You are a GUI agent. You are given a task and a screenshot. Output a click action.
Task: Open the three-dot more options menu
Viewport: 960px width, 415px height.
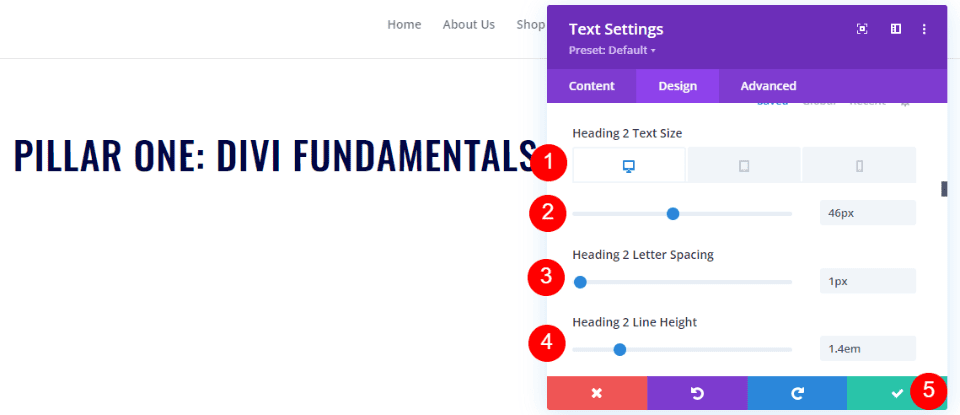pos(924,29)
